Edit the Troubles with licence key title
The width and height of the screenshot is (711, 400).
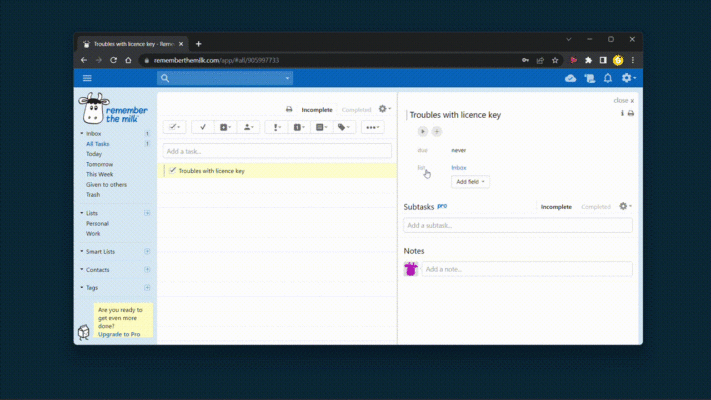455,115
